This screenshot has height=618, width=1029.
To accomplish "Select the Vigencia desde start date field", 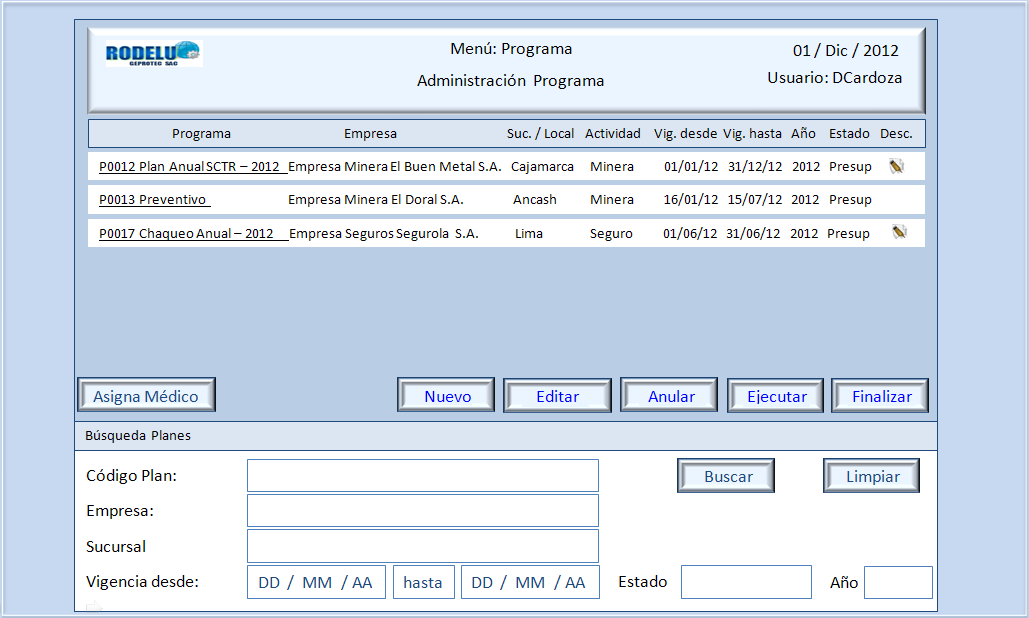I will click(316, 582).
